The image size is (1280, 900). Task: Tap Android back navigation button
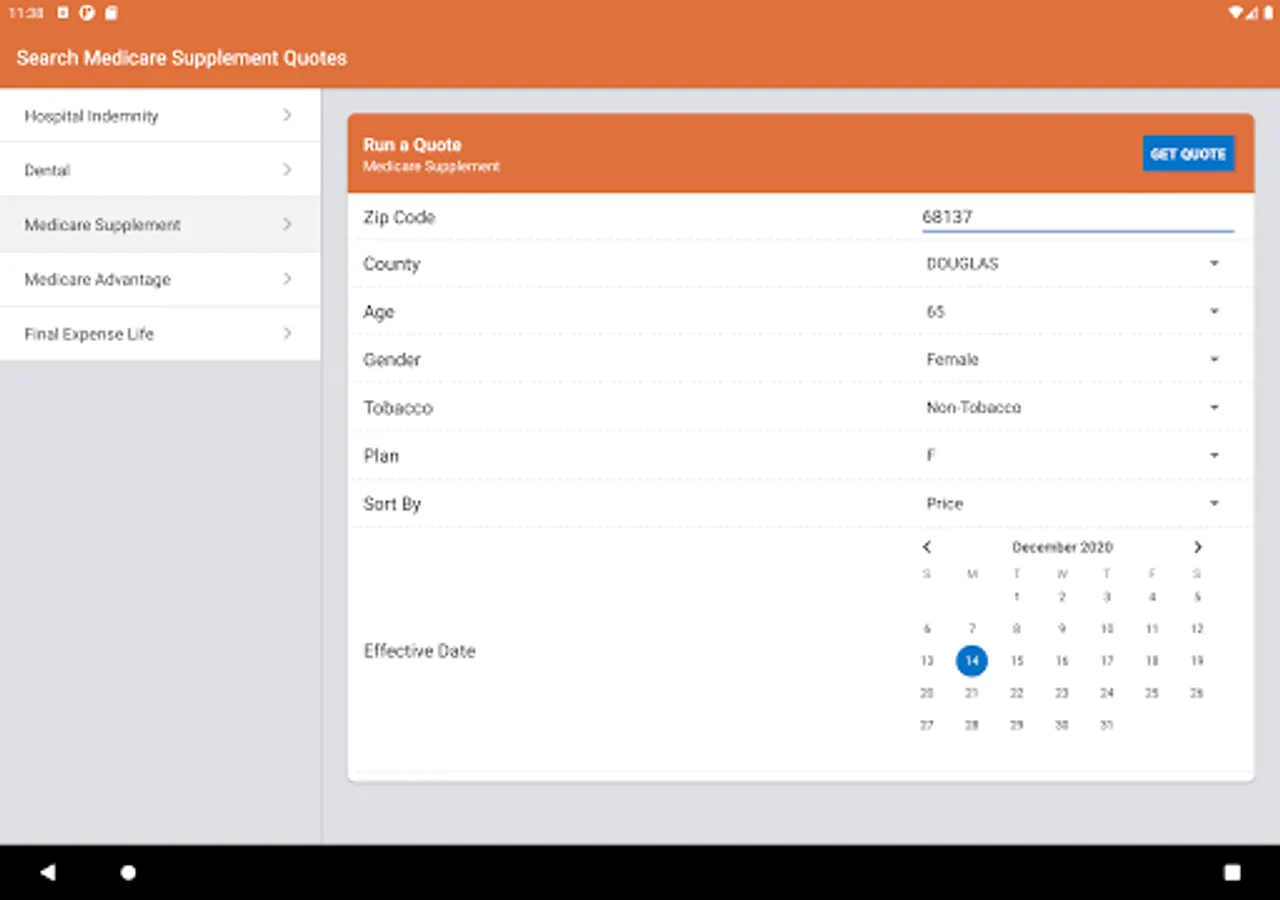[x=47, y=872]
